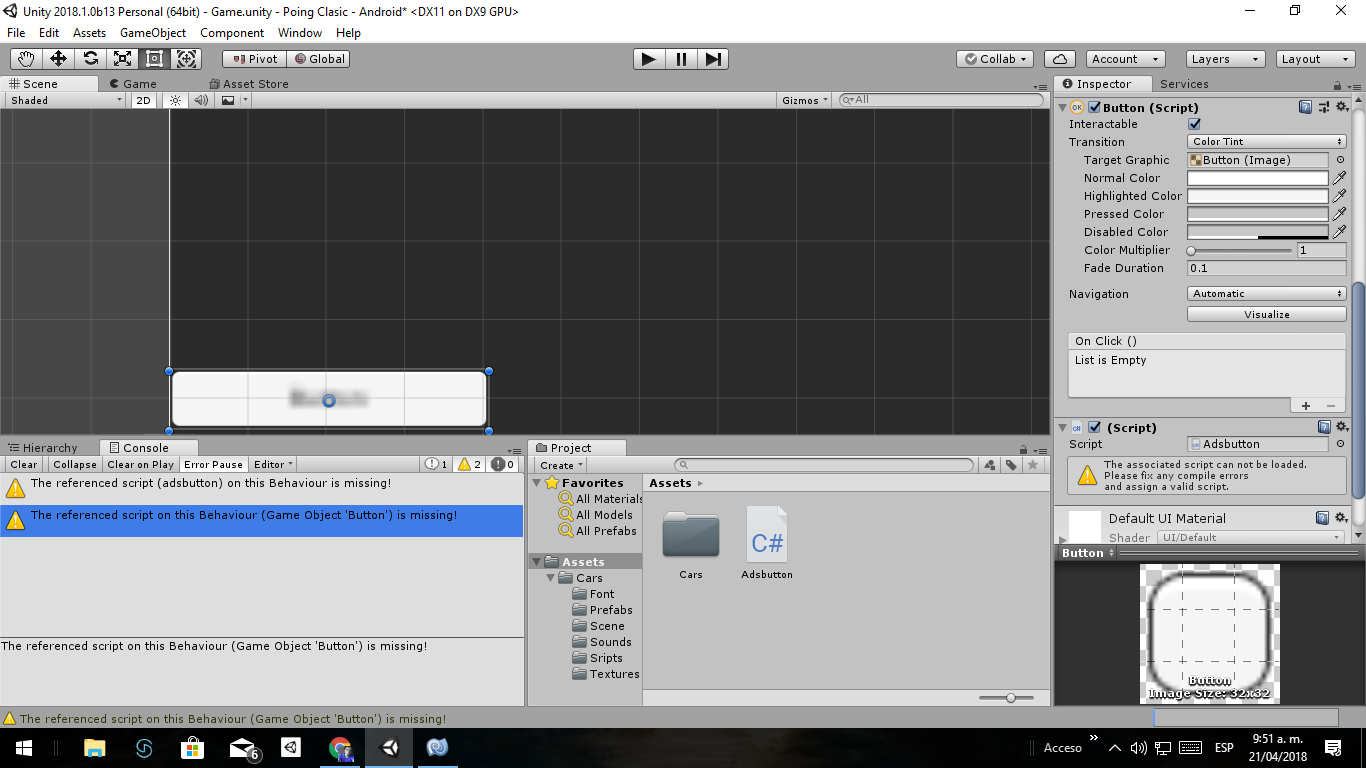The width and height of the screenshot is (1366, 768).
Task: Click search by label icon in Project
Action: coord(1012,465)
